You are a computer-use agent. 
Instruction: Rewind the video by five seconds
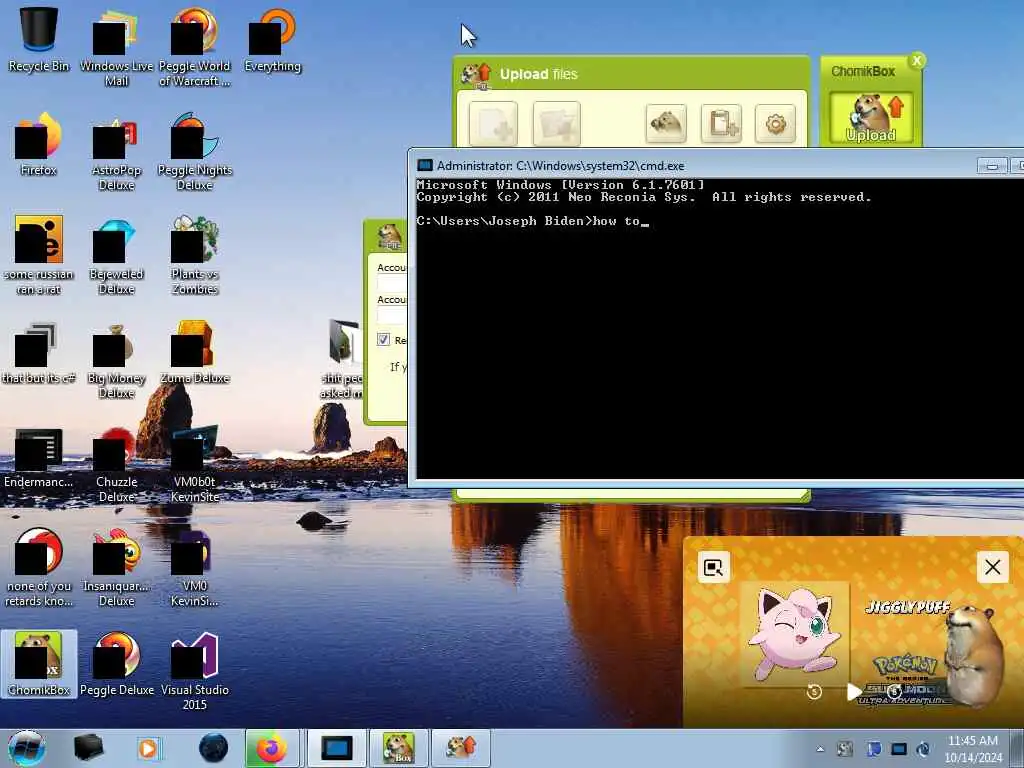[x=814, y=692]
